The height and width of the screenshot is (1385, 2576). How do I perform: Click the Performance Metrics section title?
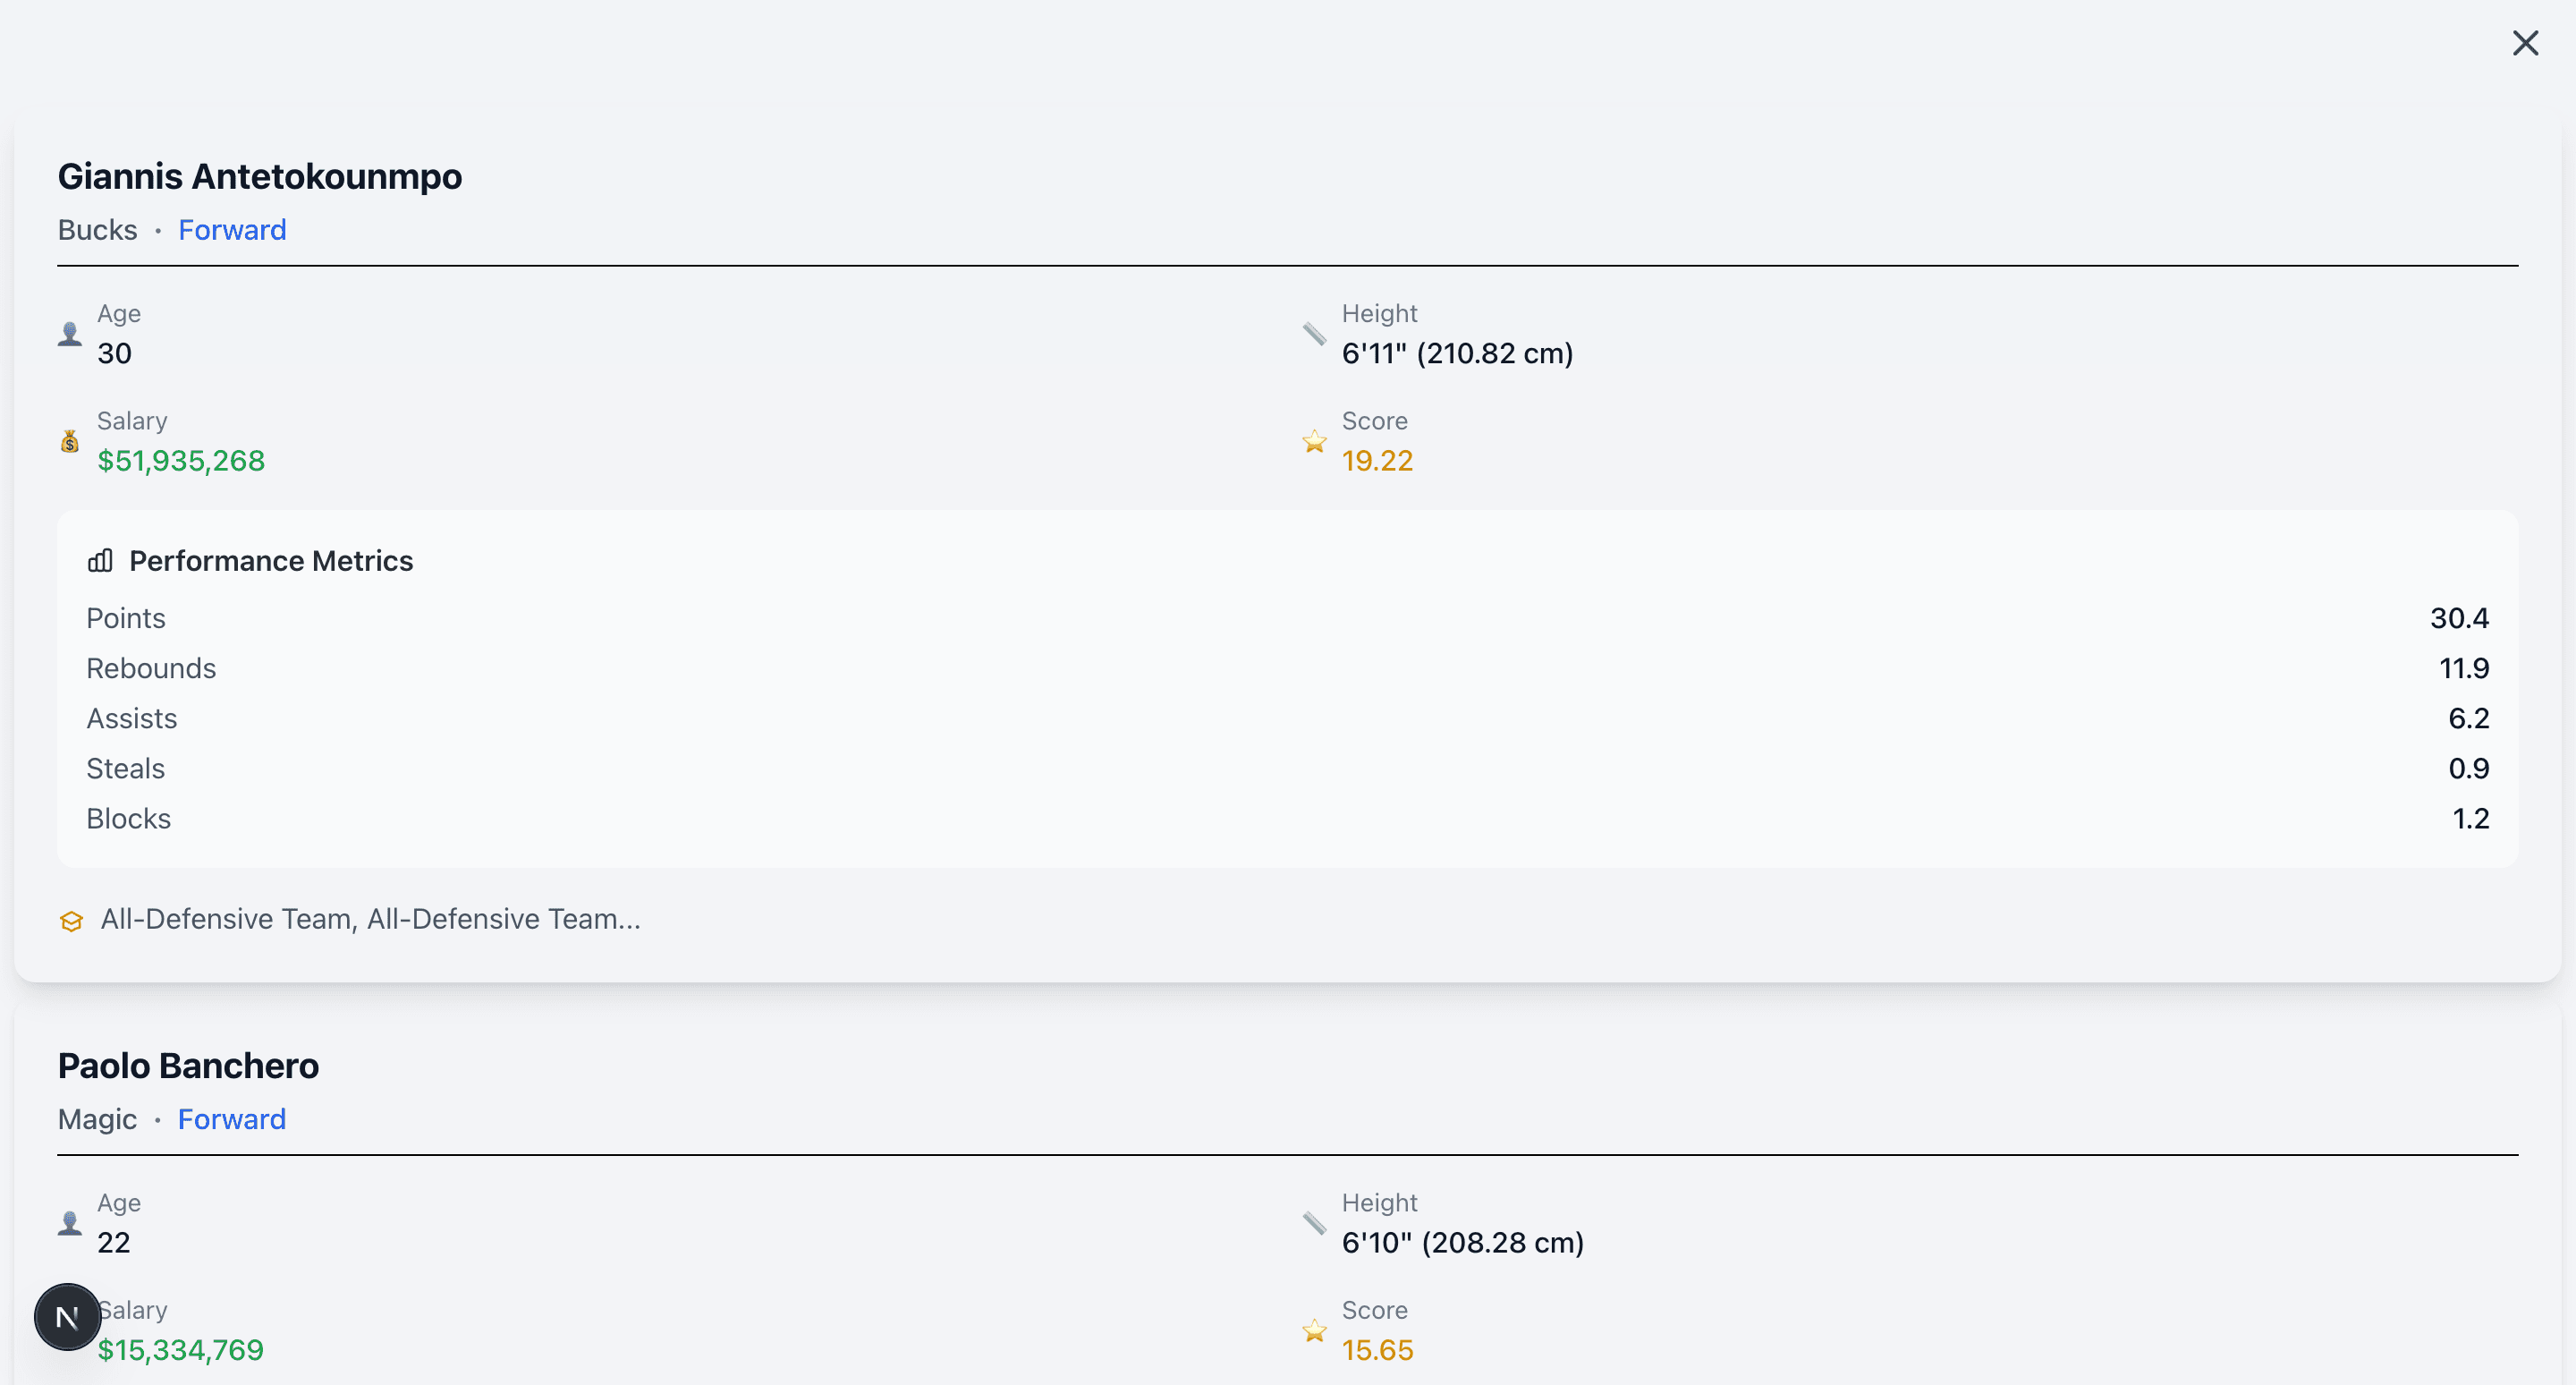click(x=271, y=561)
